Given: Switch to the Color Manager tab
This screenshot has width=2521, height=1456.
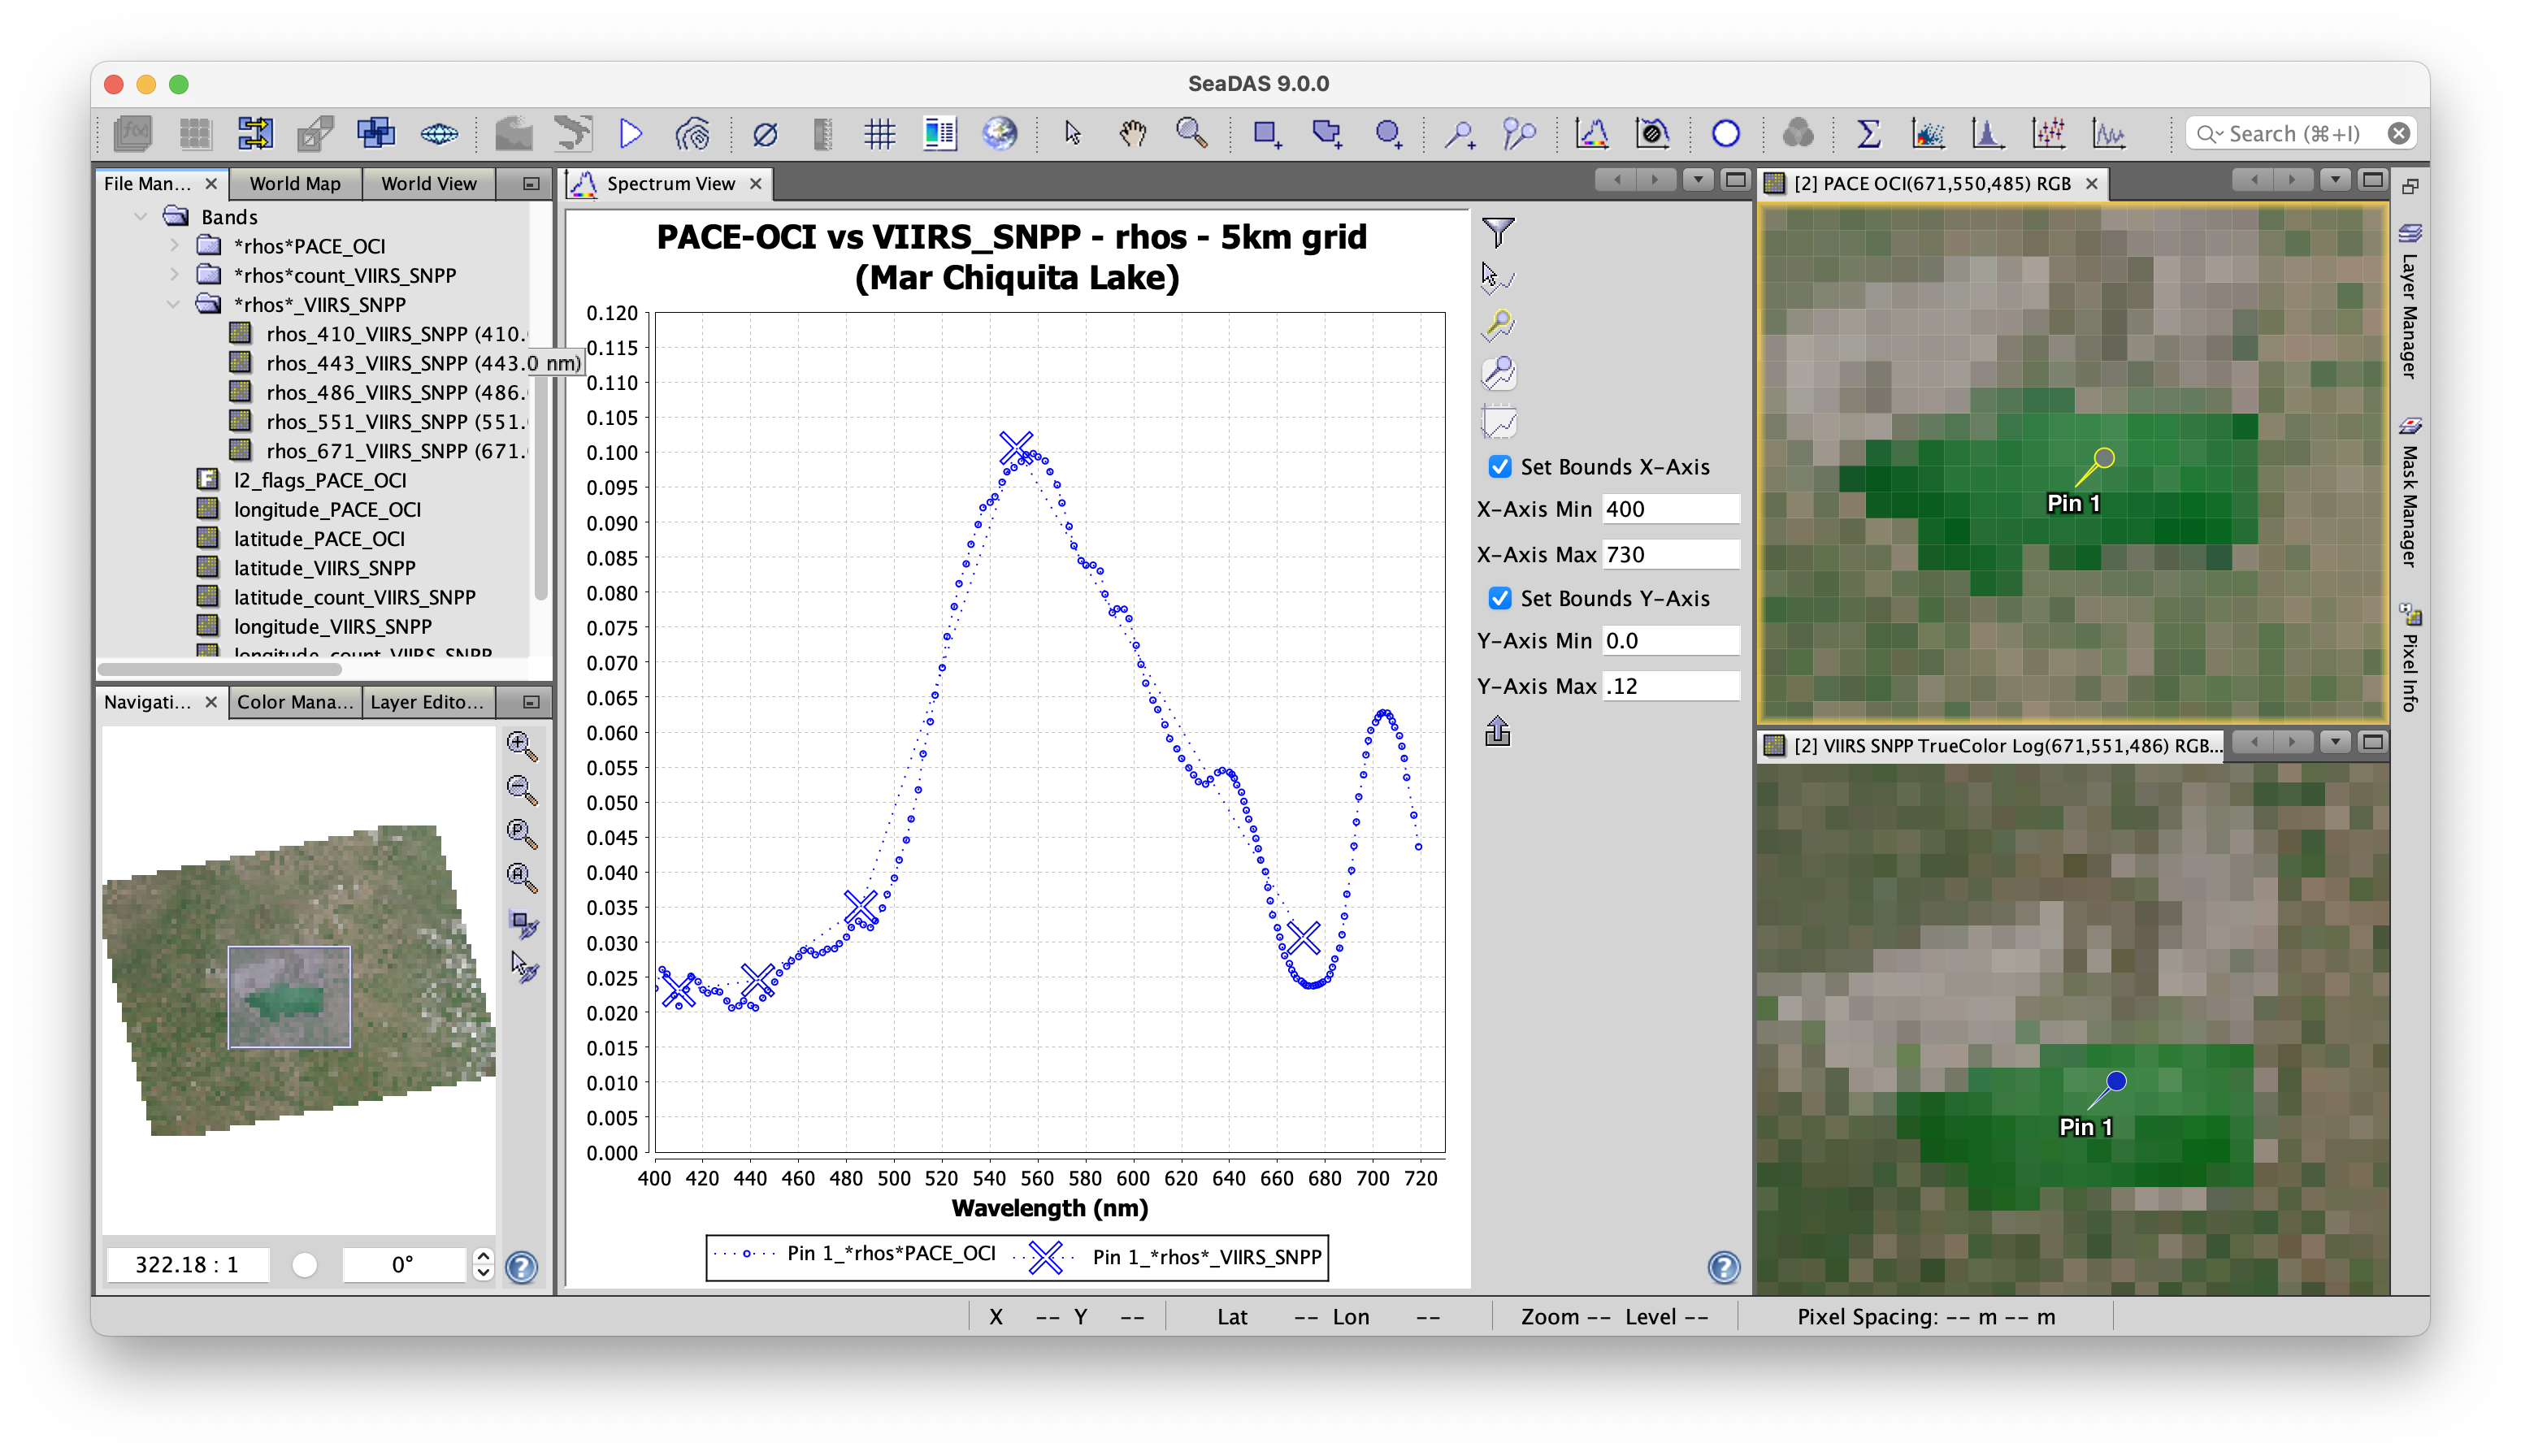Looking at the screenshot, I should point(295,702).
